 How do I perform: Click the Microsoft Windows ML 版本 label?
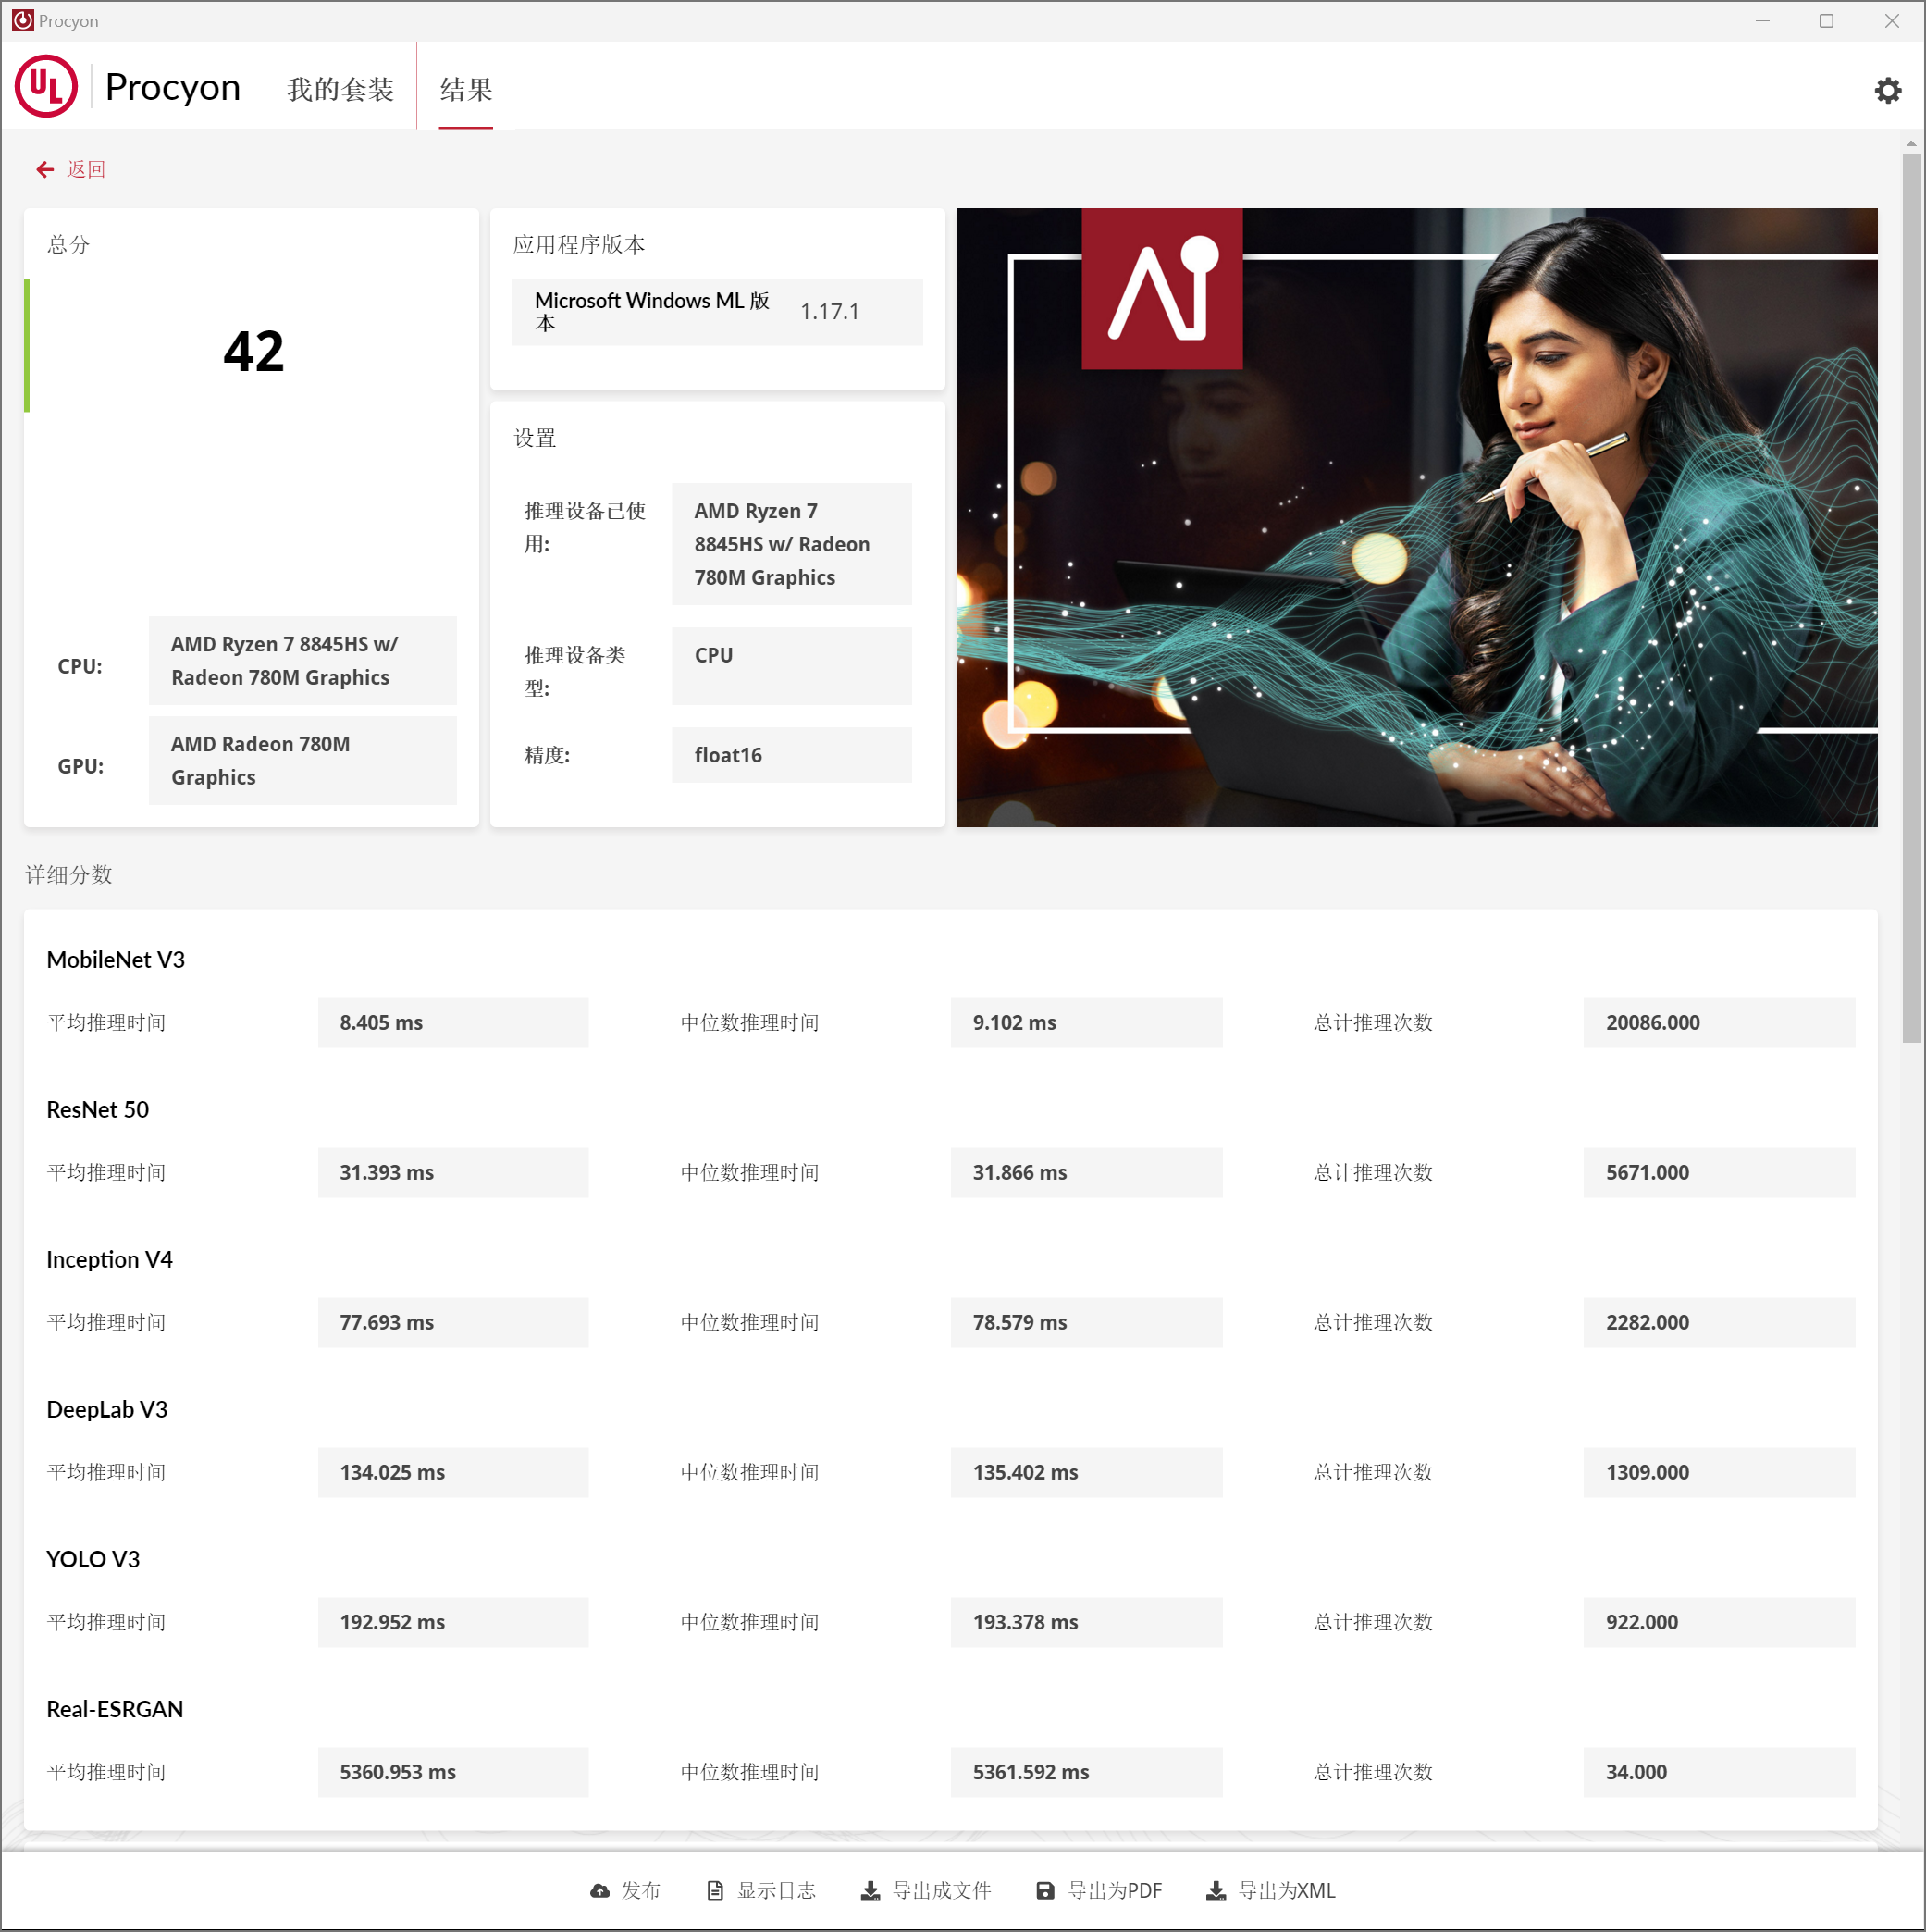click(652, 311)
